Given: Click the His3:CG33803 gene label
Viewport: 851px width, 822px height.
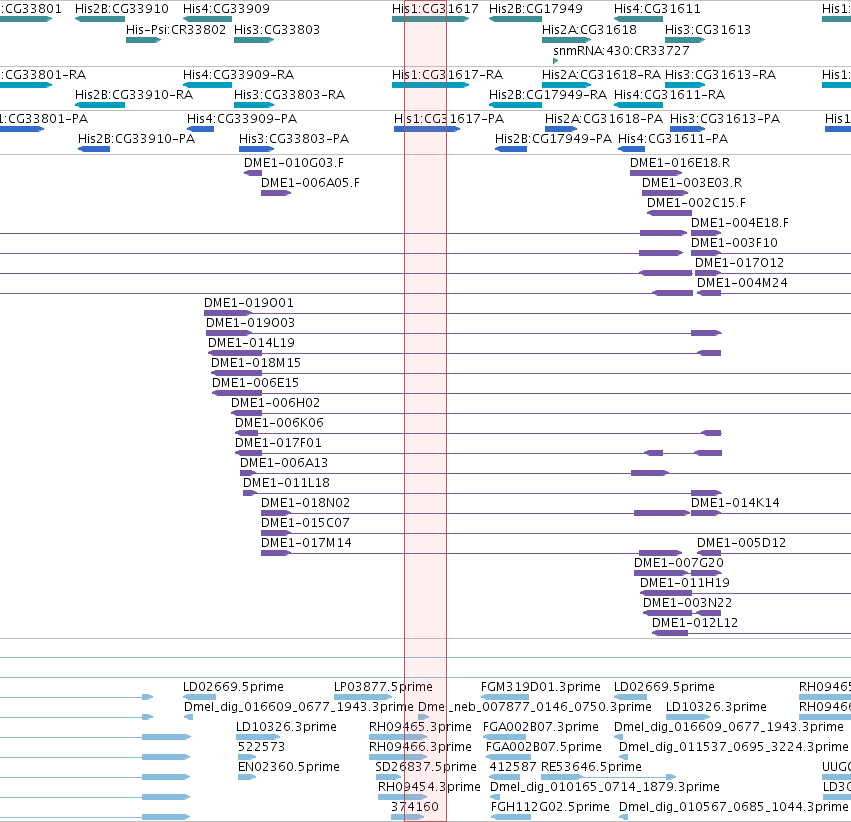Looking at the screenshot, I should tap(277, 29).
